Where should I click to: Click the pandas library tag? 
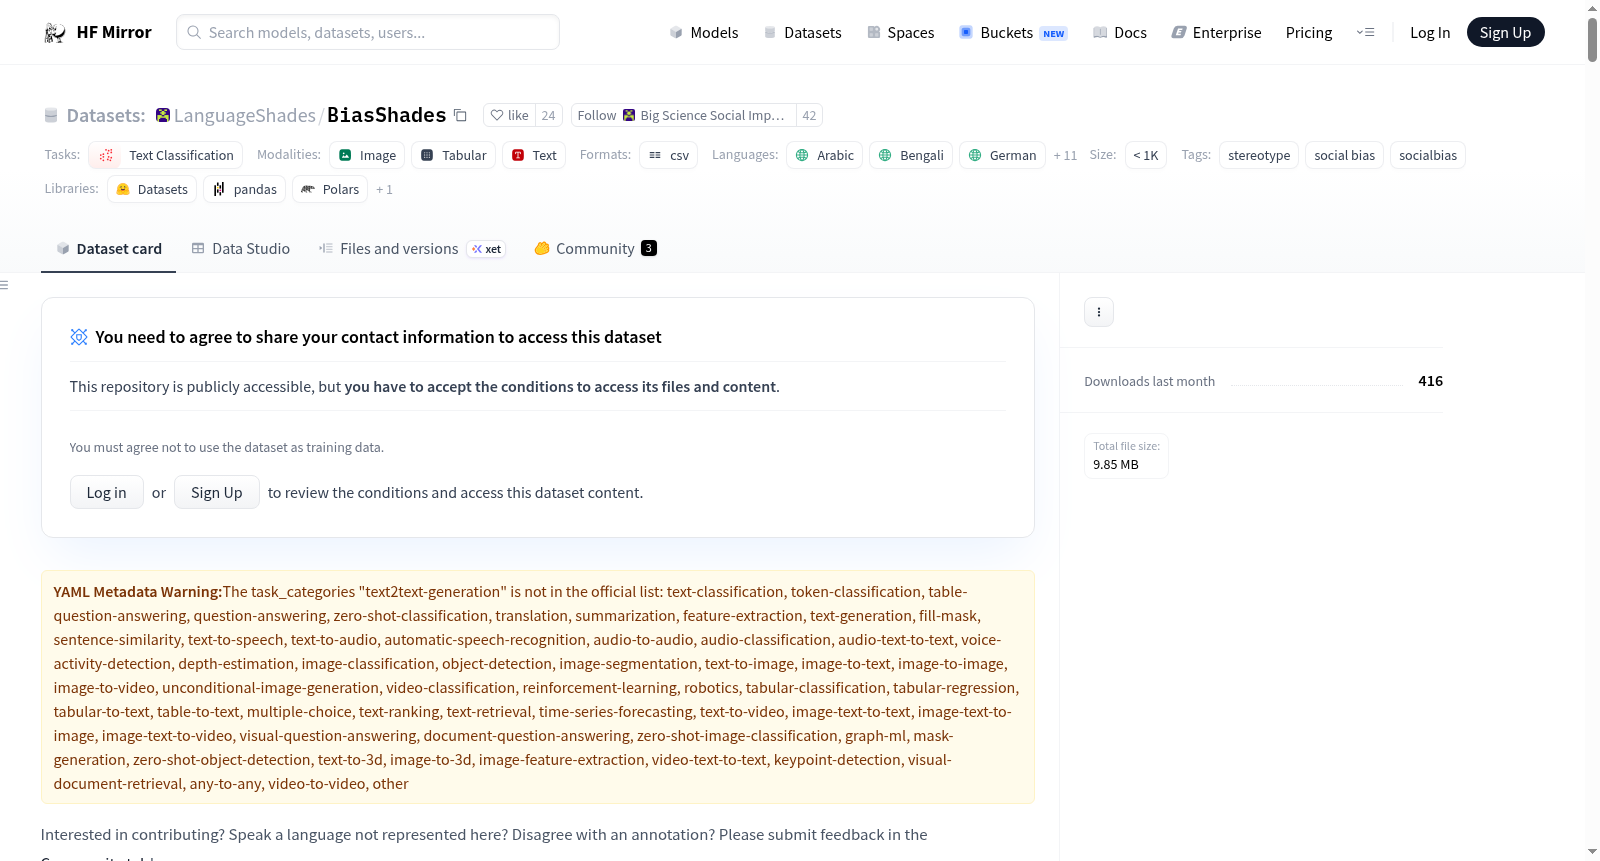tap(245, 189)
